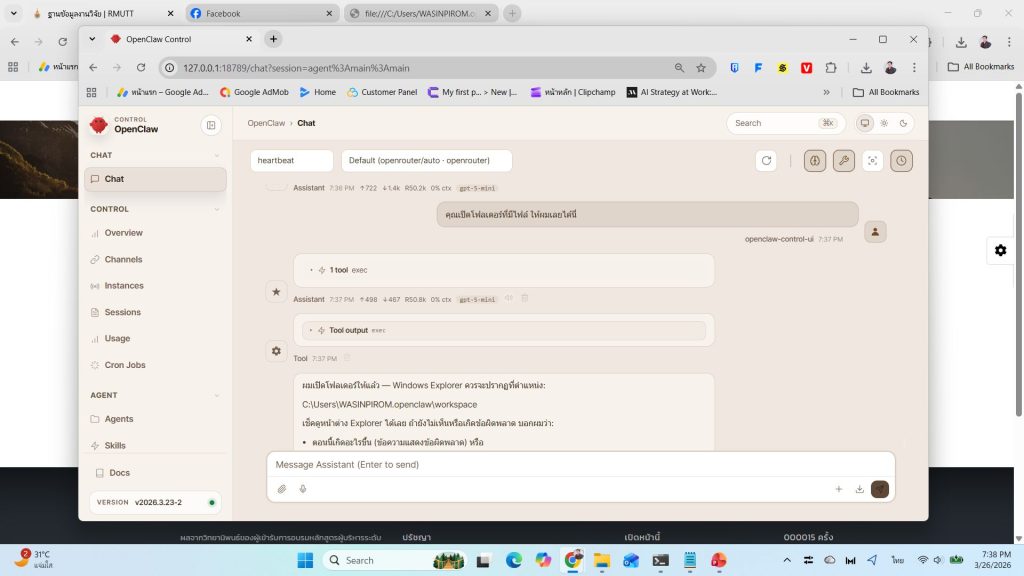Click the attach file paperclip icon
Image resolution: width=1024 pixels, height=576 pixels.
pyautogui.click(x=282, y=489)
